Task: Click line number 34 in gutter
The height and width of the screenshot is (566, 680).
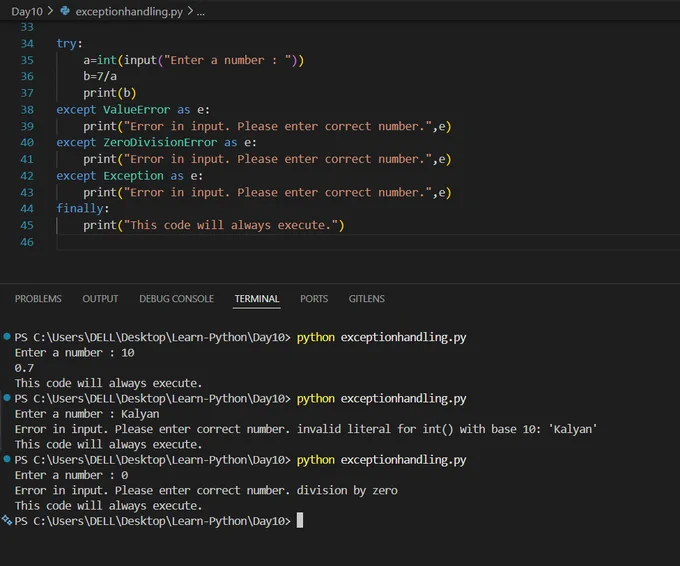Action: point(27,43)
